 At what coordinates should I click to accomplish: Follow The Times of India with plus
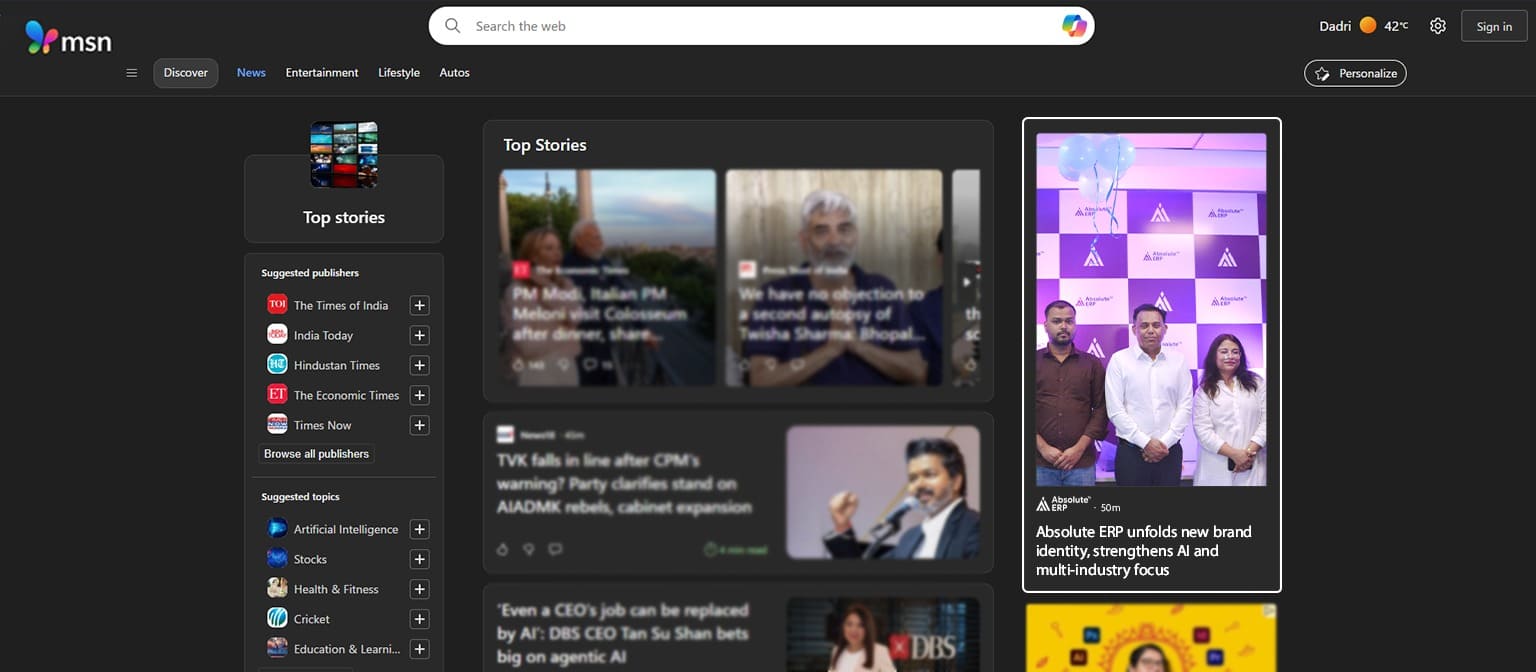[x=420, y=305]
